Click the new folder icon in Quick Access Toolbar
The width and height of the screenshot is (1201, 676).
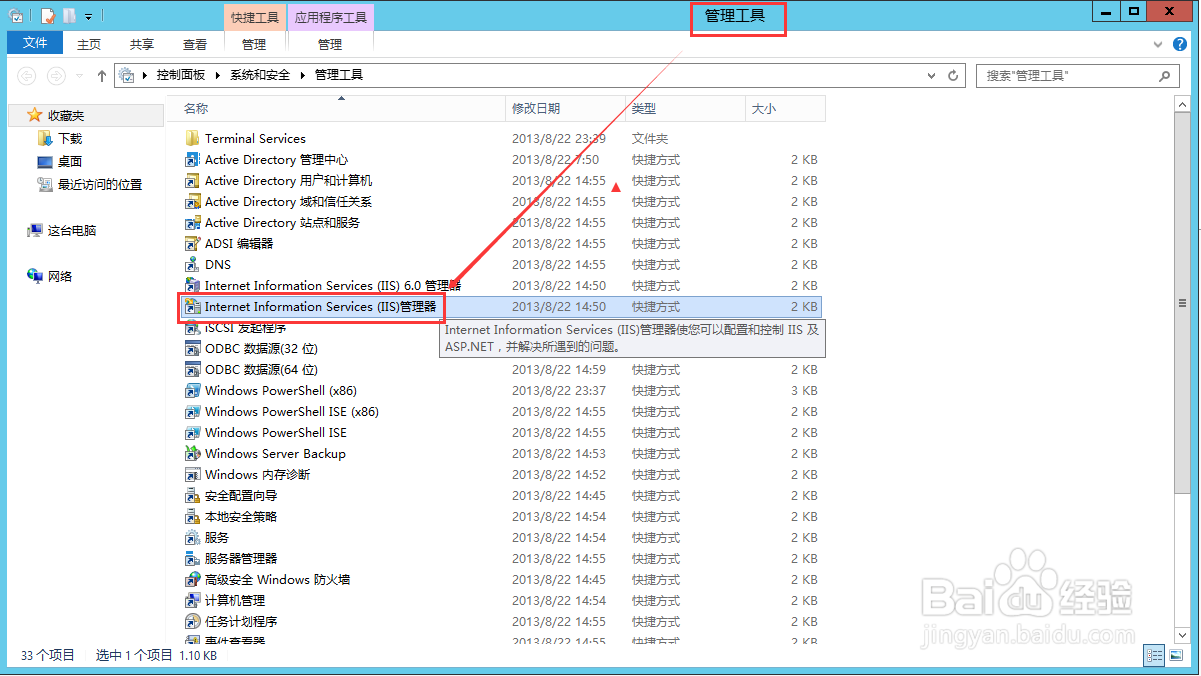(69, 16)
